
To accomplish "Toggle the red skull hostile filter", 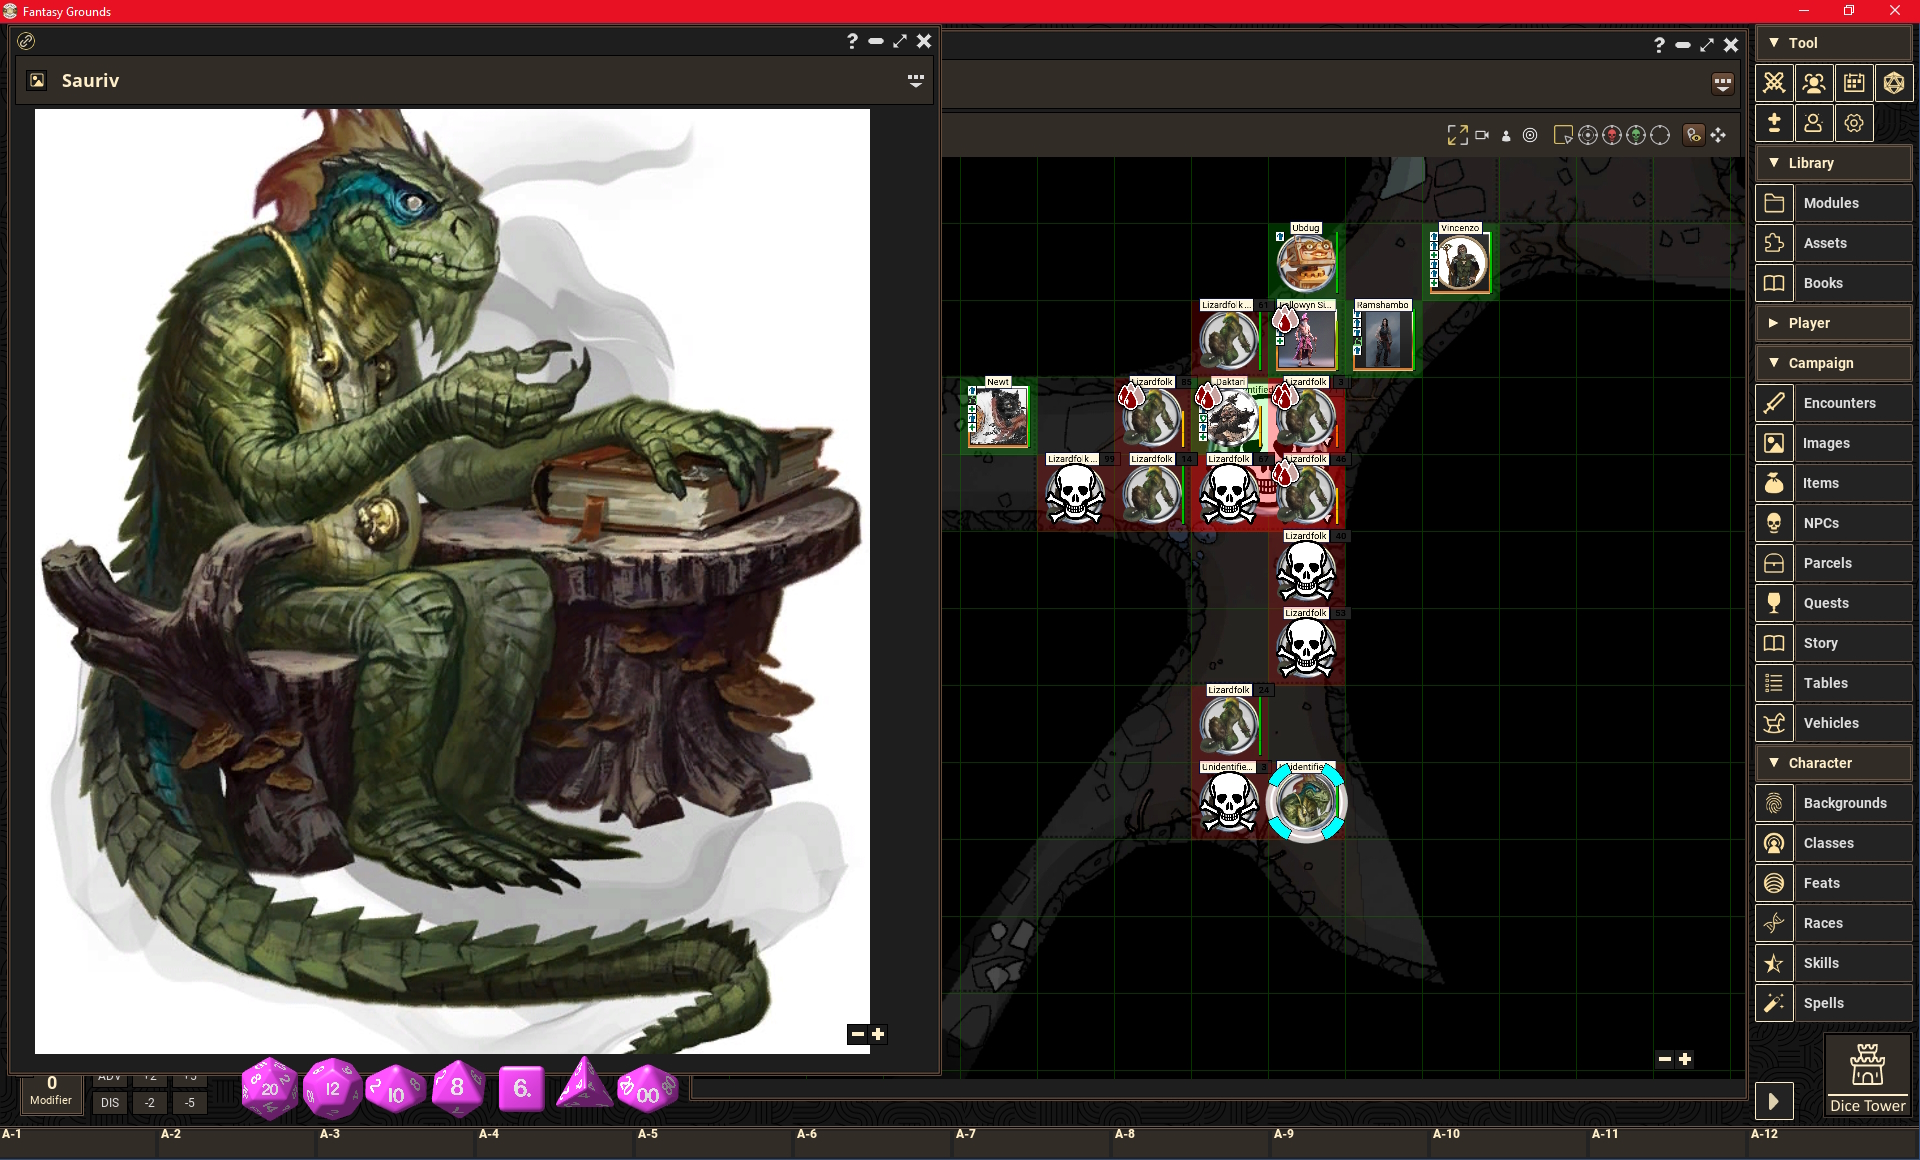I will click(x=1612, y=135).
